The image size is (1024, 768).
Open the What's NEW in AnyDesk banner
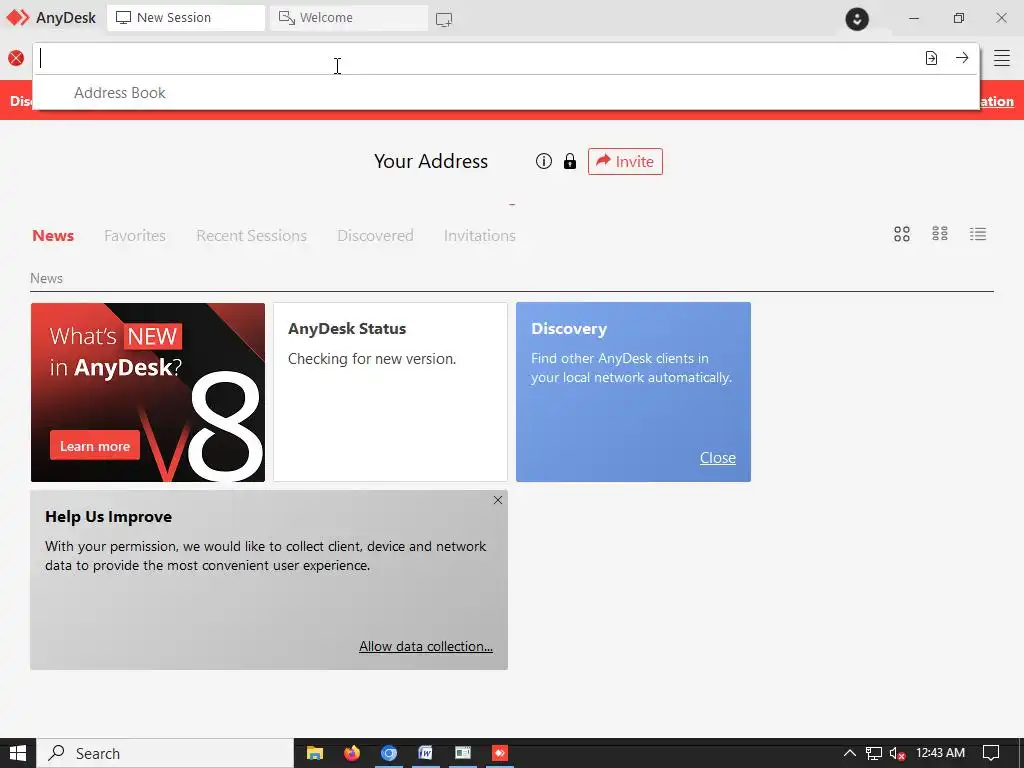point(148,392)
